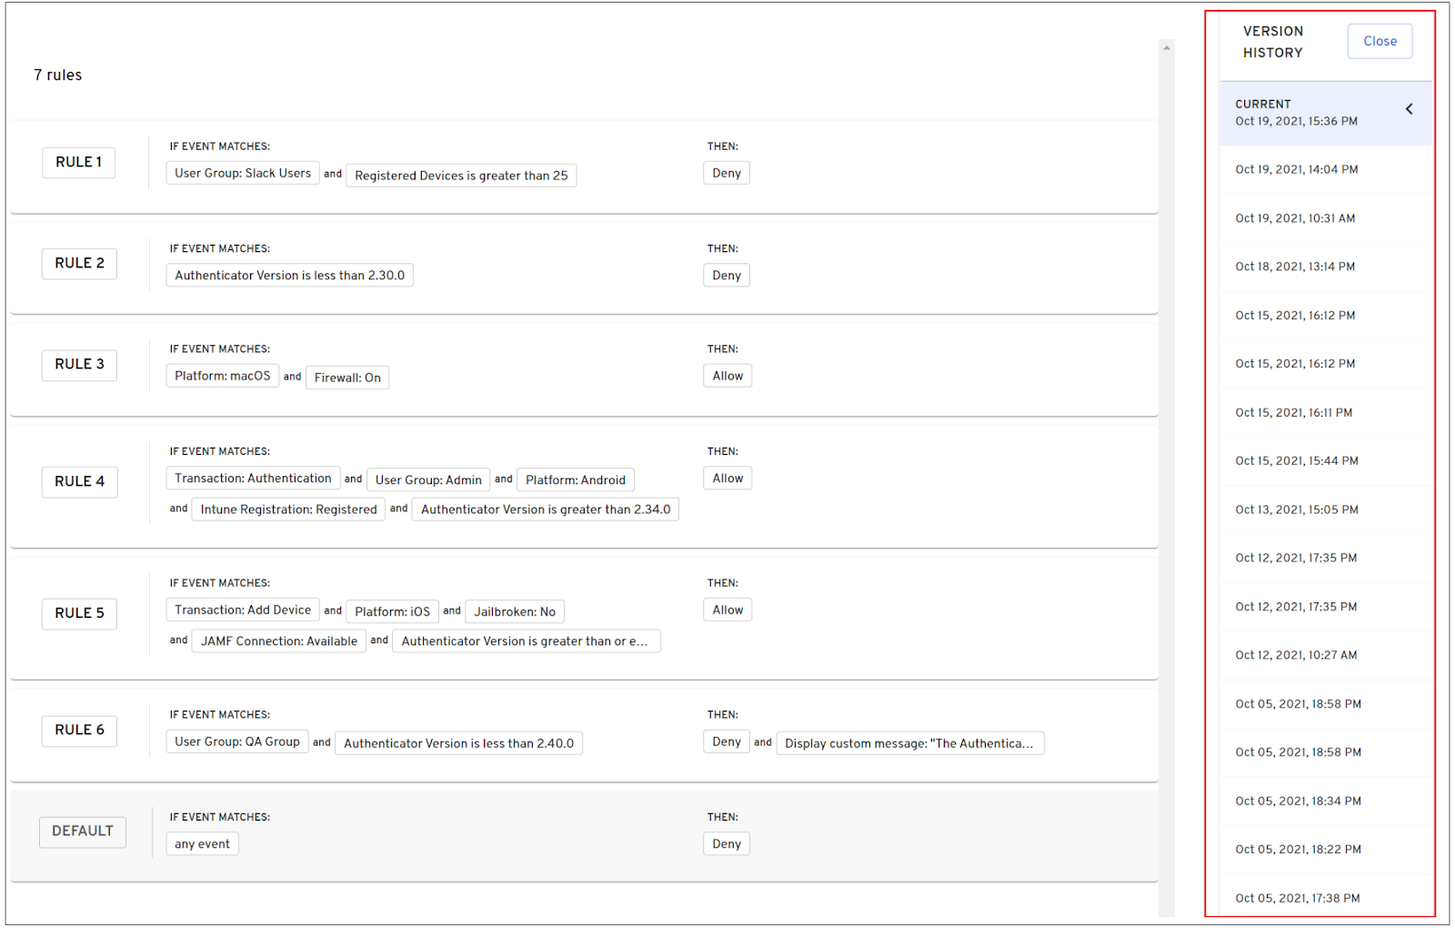
Task: Select the Intune Registration: Registered condition
Action: pos(288,510)
